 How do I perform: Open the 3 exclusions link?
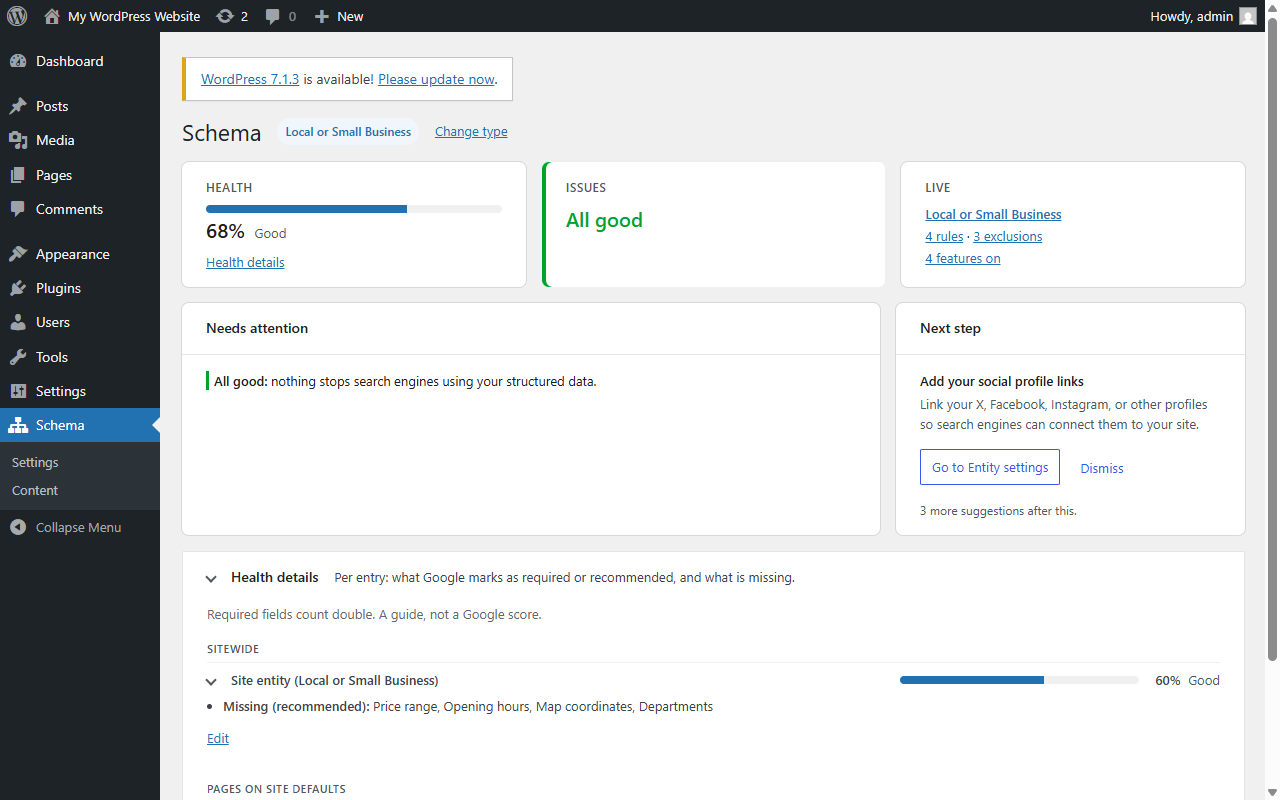click(x=1008, y=236)
